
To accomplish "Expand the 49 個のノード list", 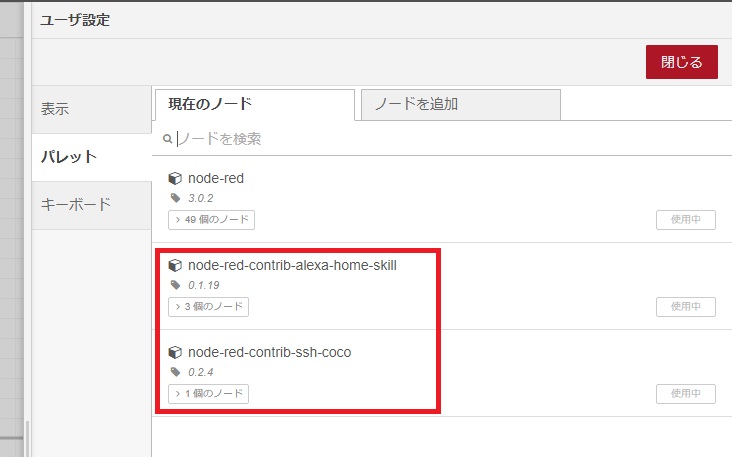I will pos(211,220).
